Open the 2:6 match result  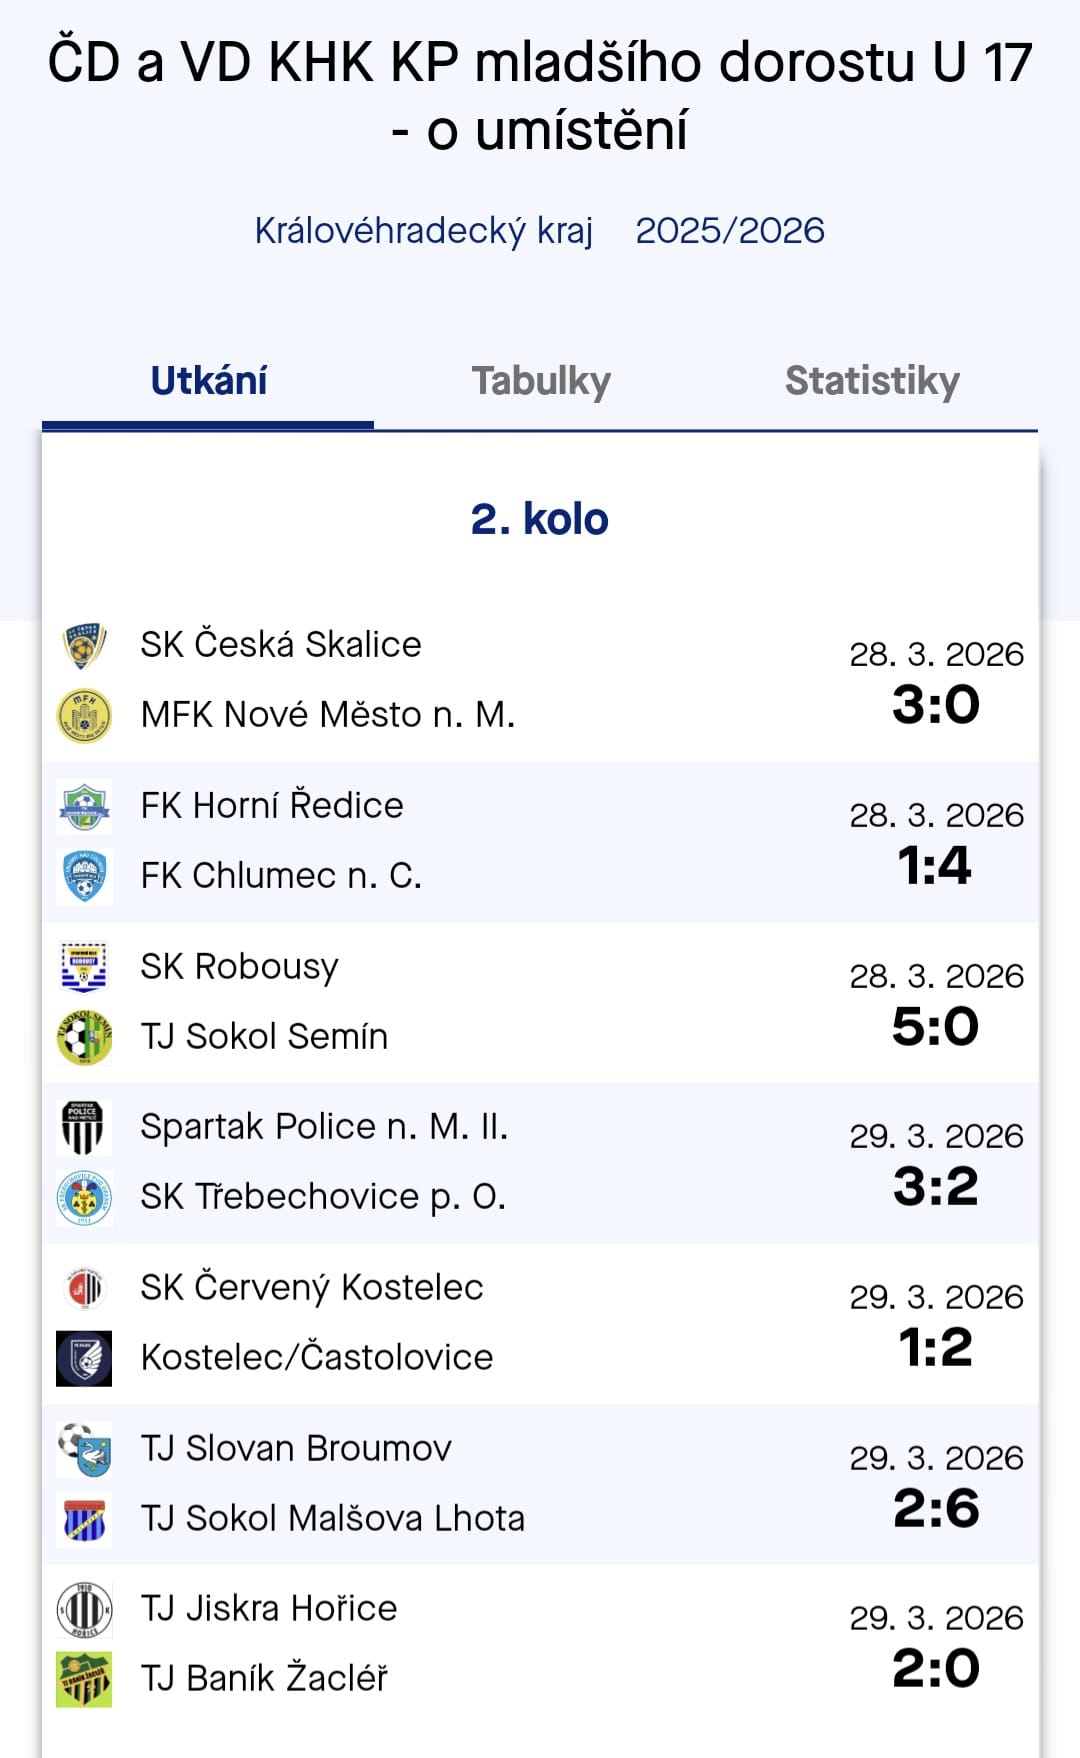pyautogui.click(x=936, y=1509)
